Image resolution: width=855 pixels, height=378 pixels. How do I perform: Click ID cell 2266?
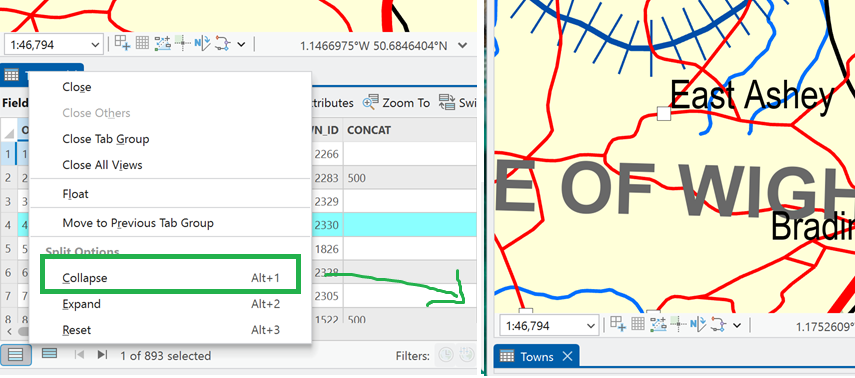point(327,154)
